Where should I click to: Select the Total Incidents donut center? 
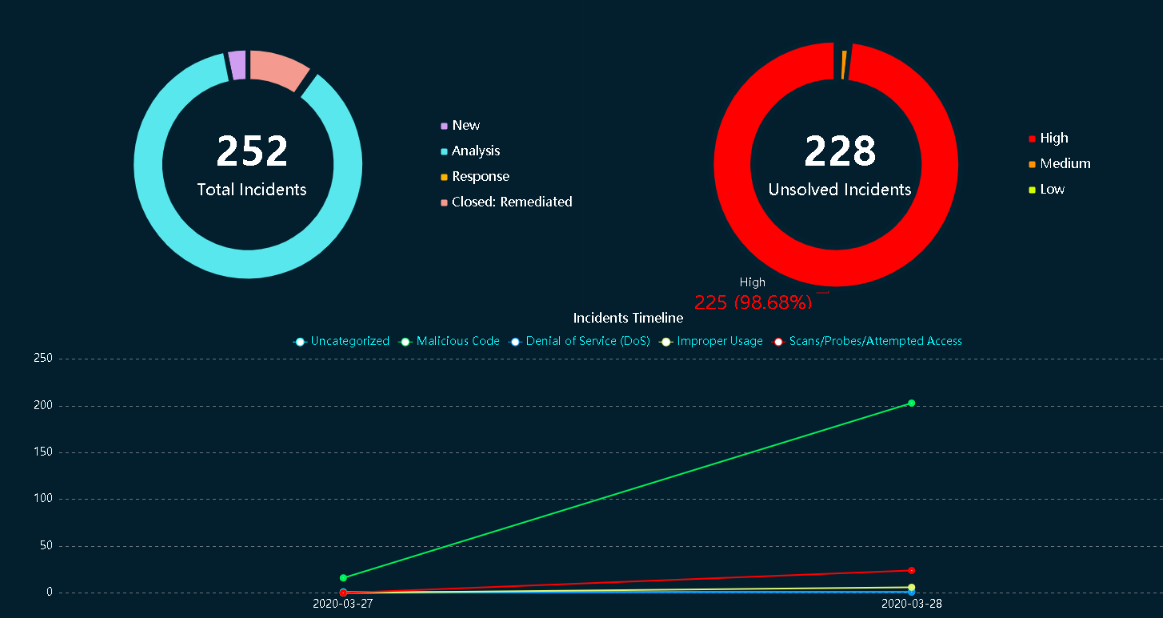click(251, 165)
